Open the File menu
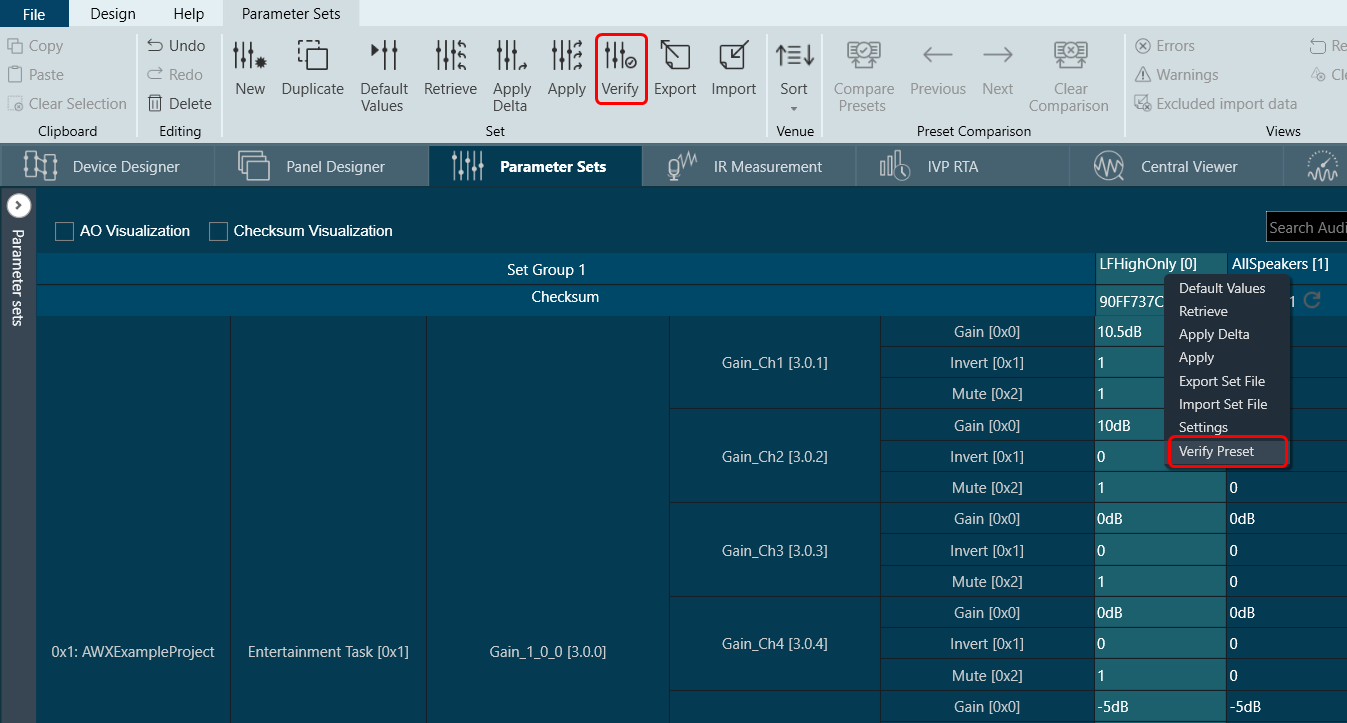 (34, 14)
